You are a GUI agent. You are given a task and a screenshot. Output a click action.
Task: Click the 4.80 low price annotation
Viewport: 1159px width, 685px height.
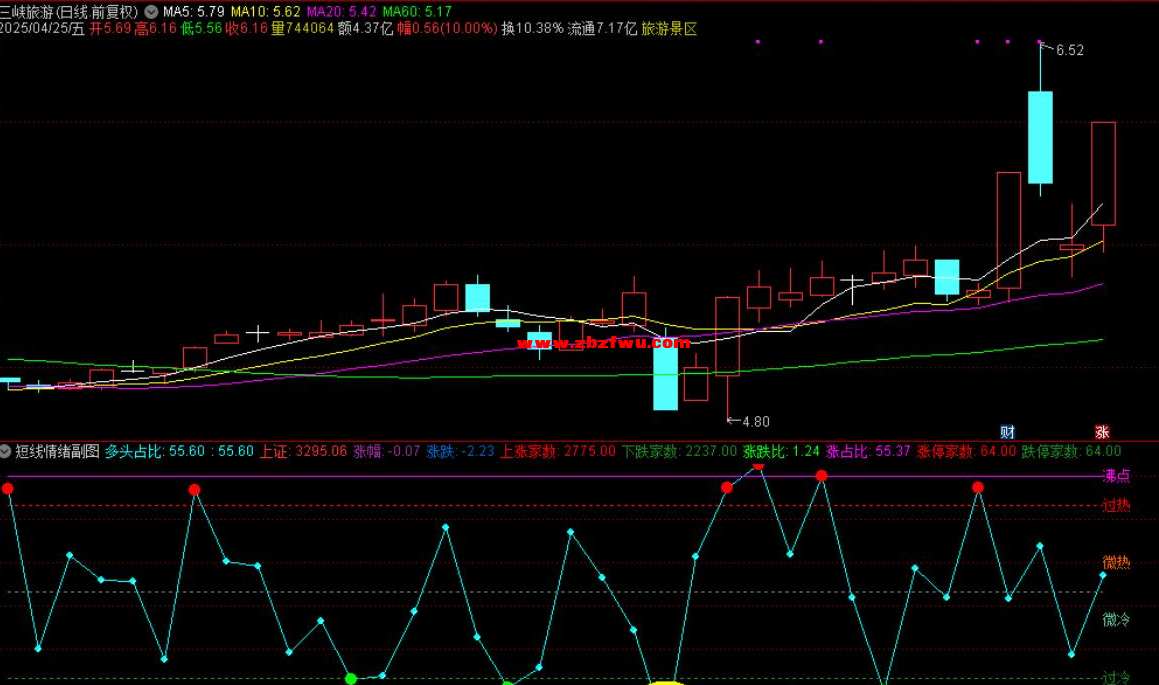coord(755,422)
